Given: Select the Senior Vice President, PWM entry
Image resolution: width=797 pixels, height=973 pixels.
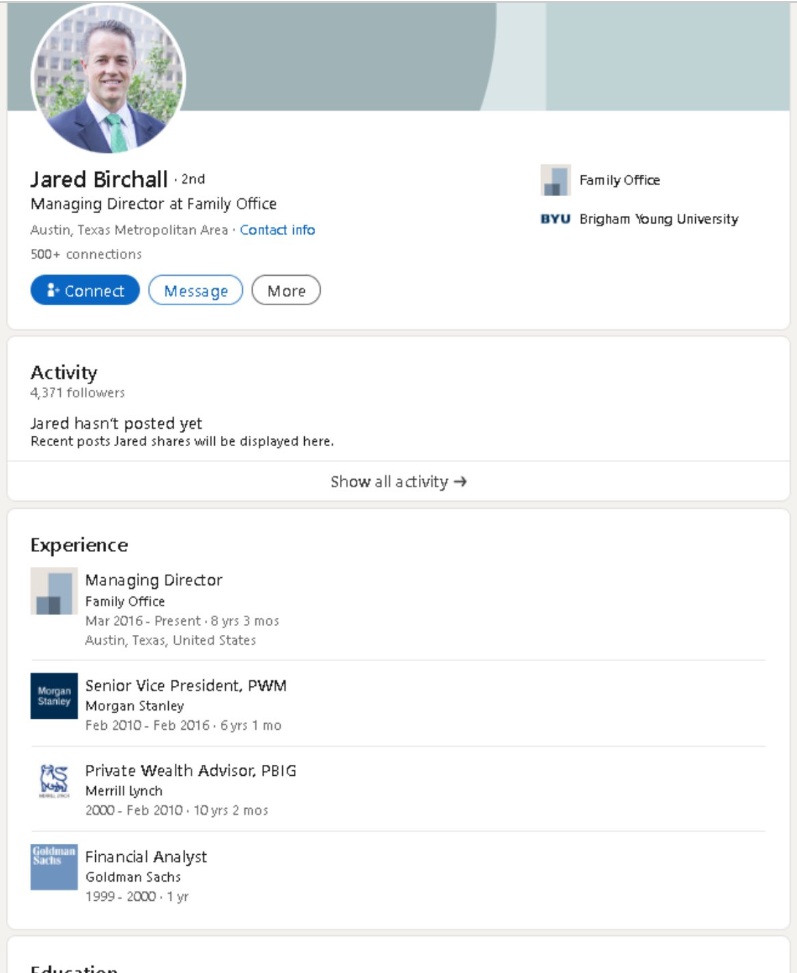Looking at the screenshot, I should (x=186, y=685).
